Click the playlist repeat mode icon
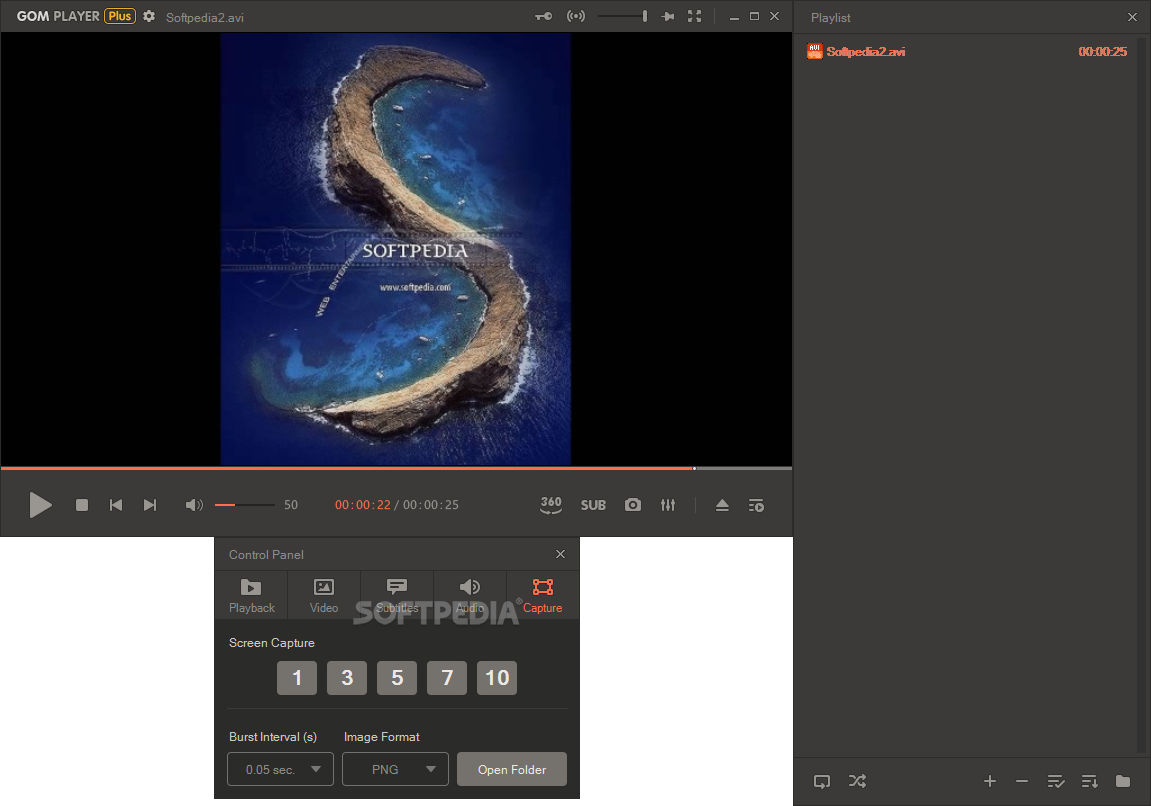 (x=822, y=781)
